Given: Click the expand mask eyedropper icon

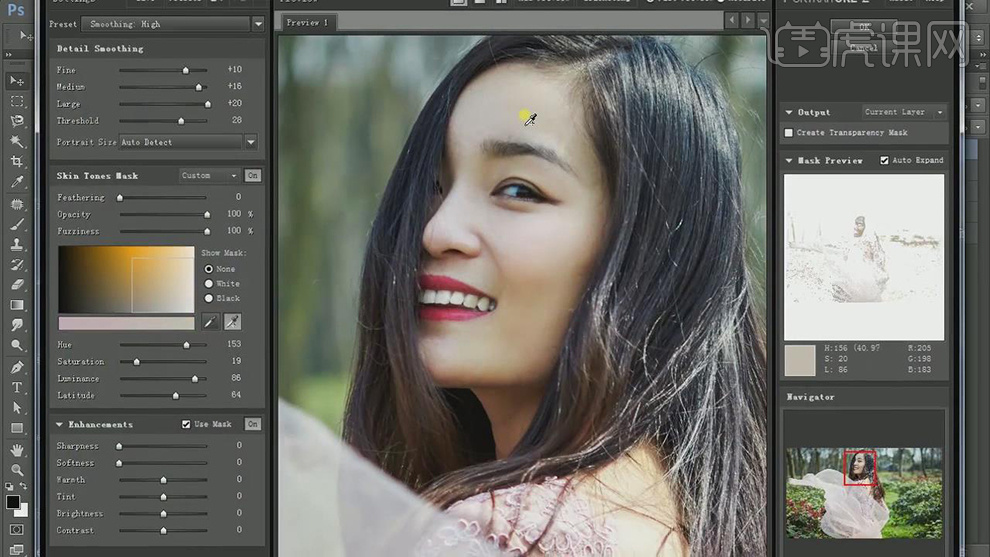Looking at the screenshot, I should (x=232, y=322).
